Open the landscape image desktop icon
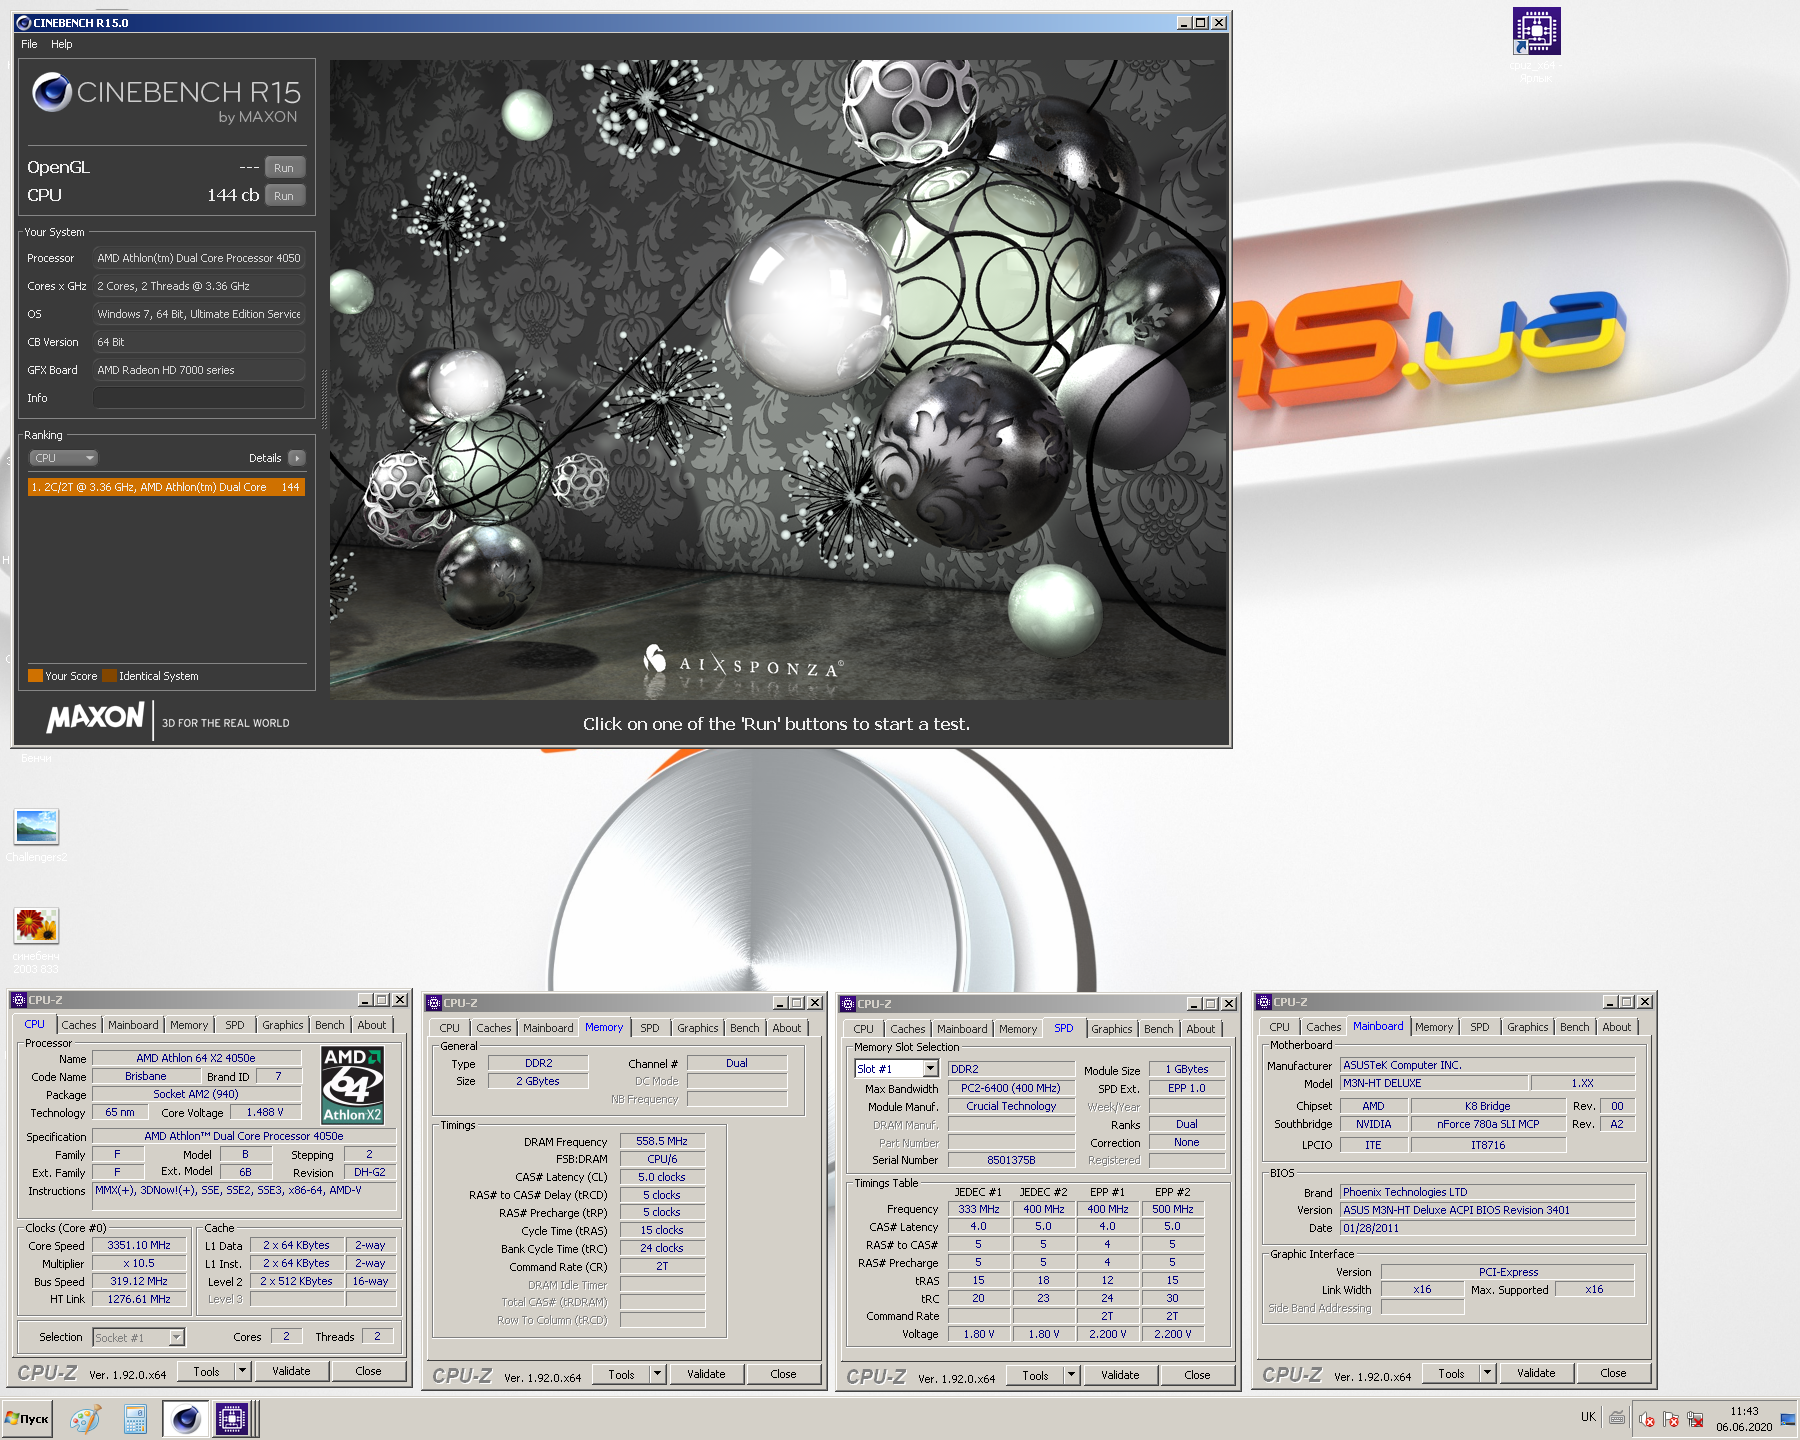This screenshot has width=1800, height=1440. (37, 827)
